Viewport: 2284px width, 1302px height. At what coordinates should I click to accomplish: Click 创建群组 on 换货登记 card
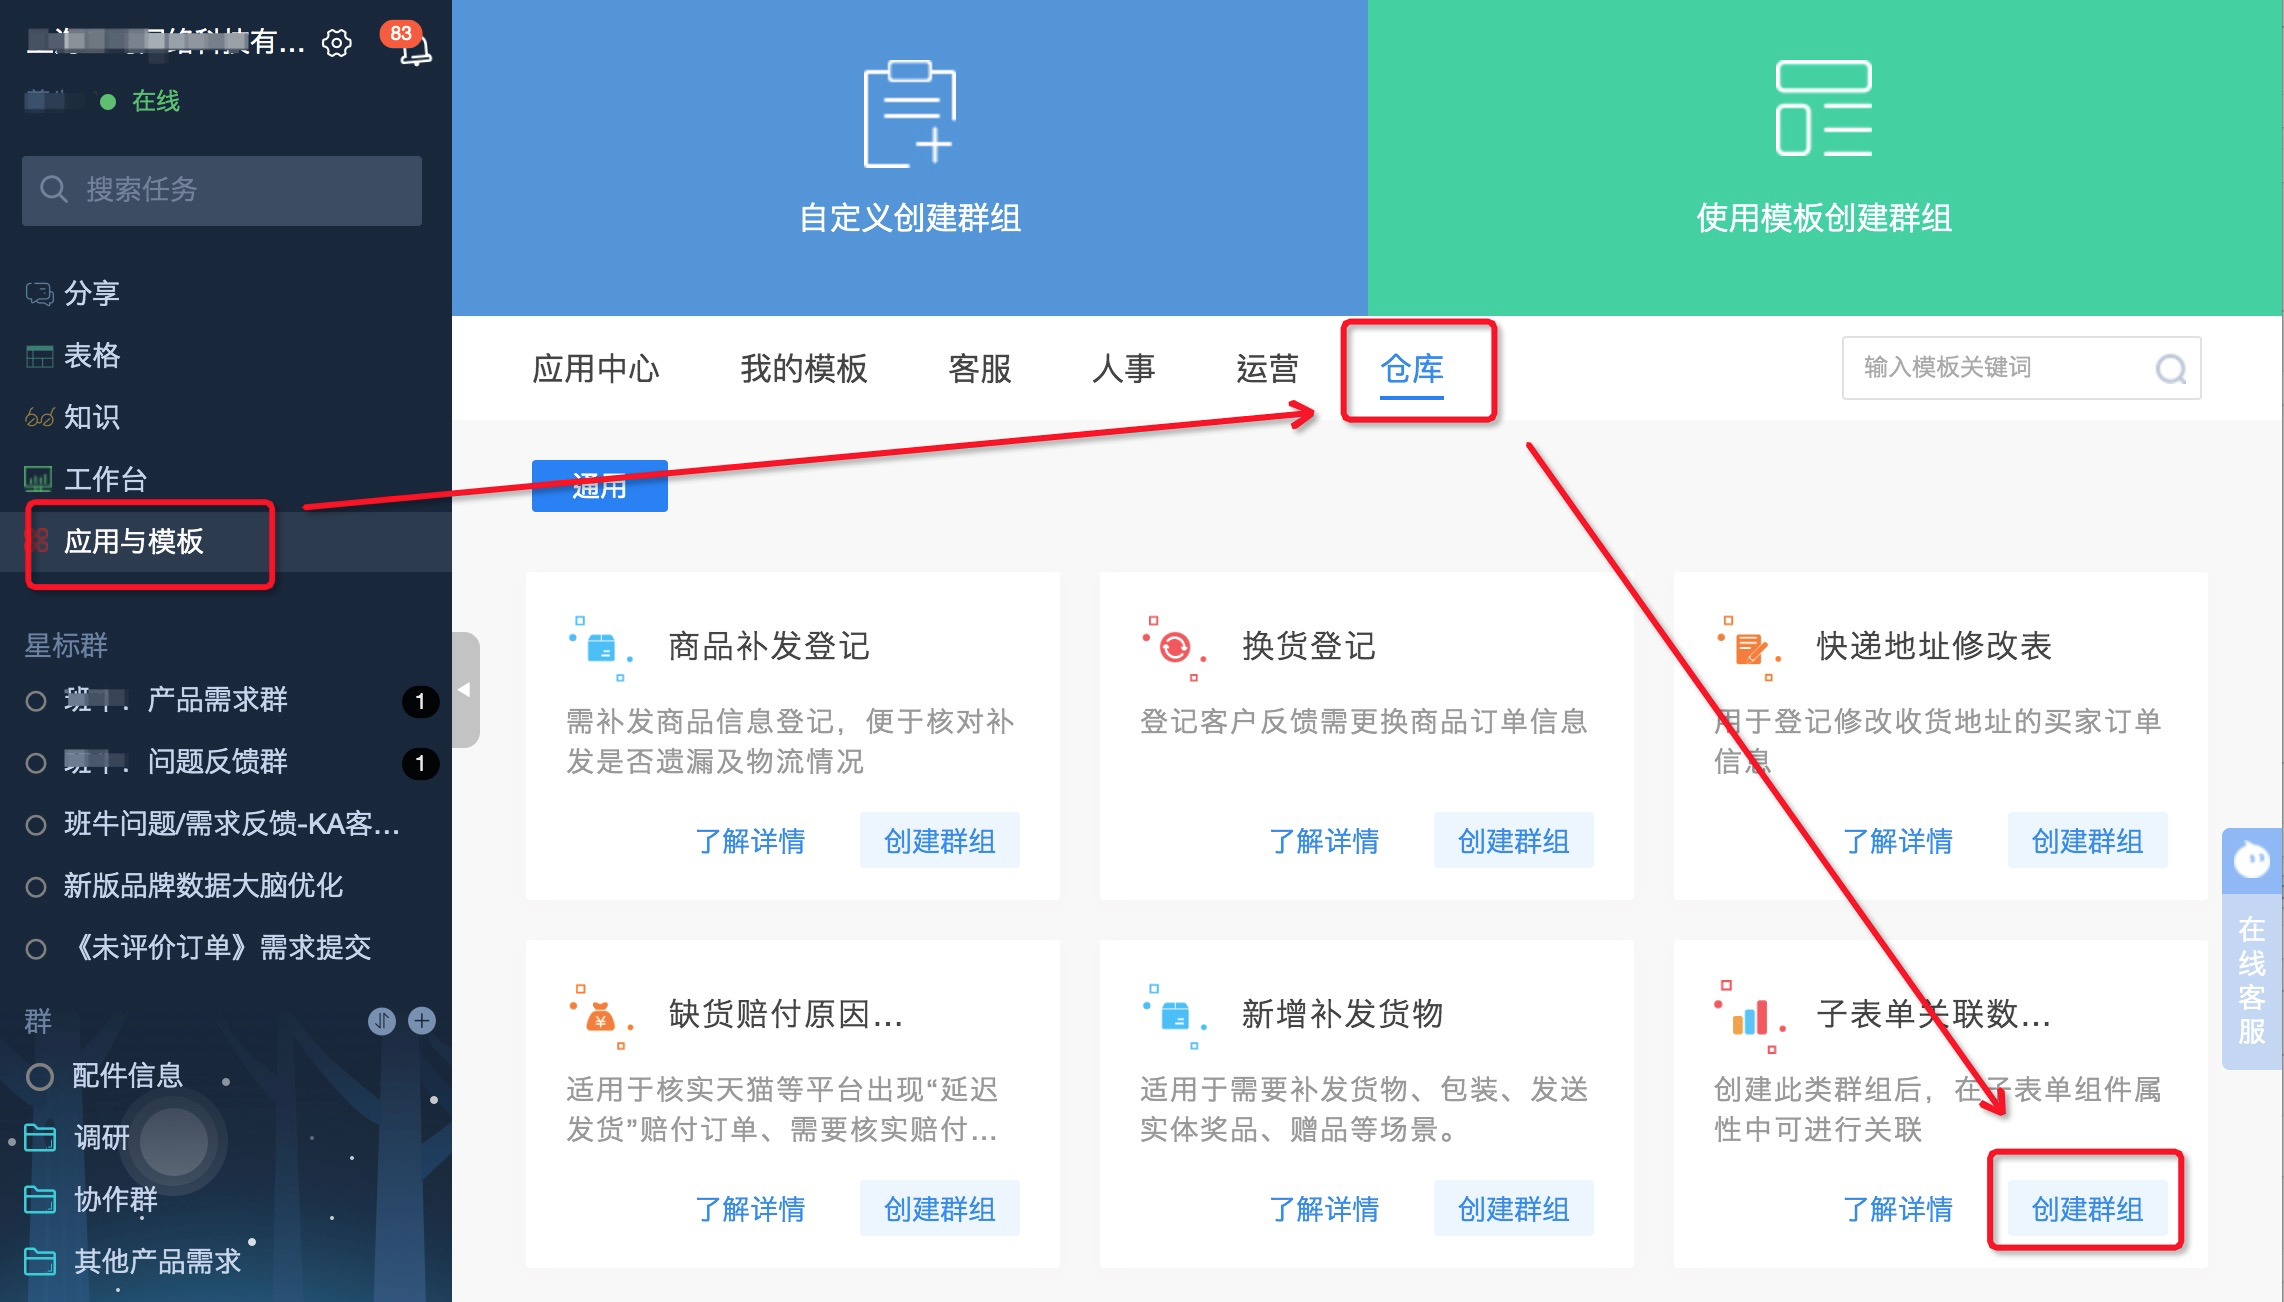[x=1512, y=841]
